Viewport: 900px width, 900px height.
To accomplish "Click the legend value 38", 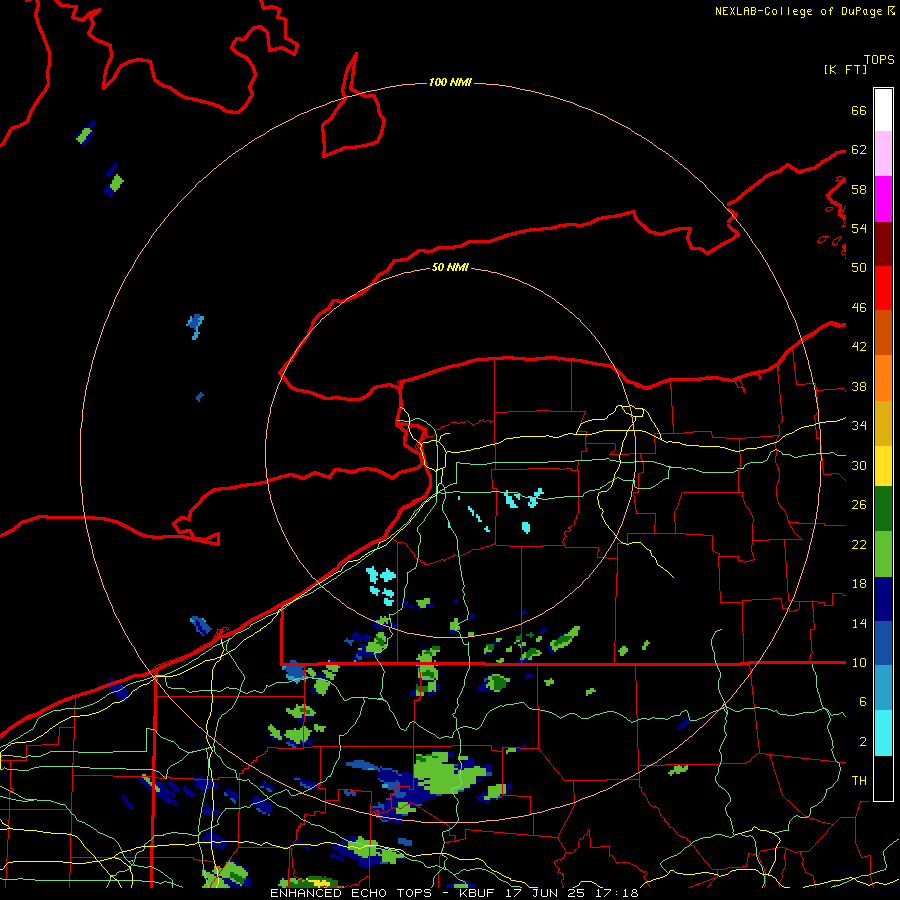I will click(x=859, y=386).
